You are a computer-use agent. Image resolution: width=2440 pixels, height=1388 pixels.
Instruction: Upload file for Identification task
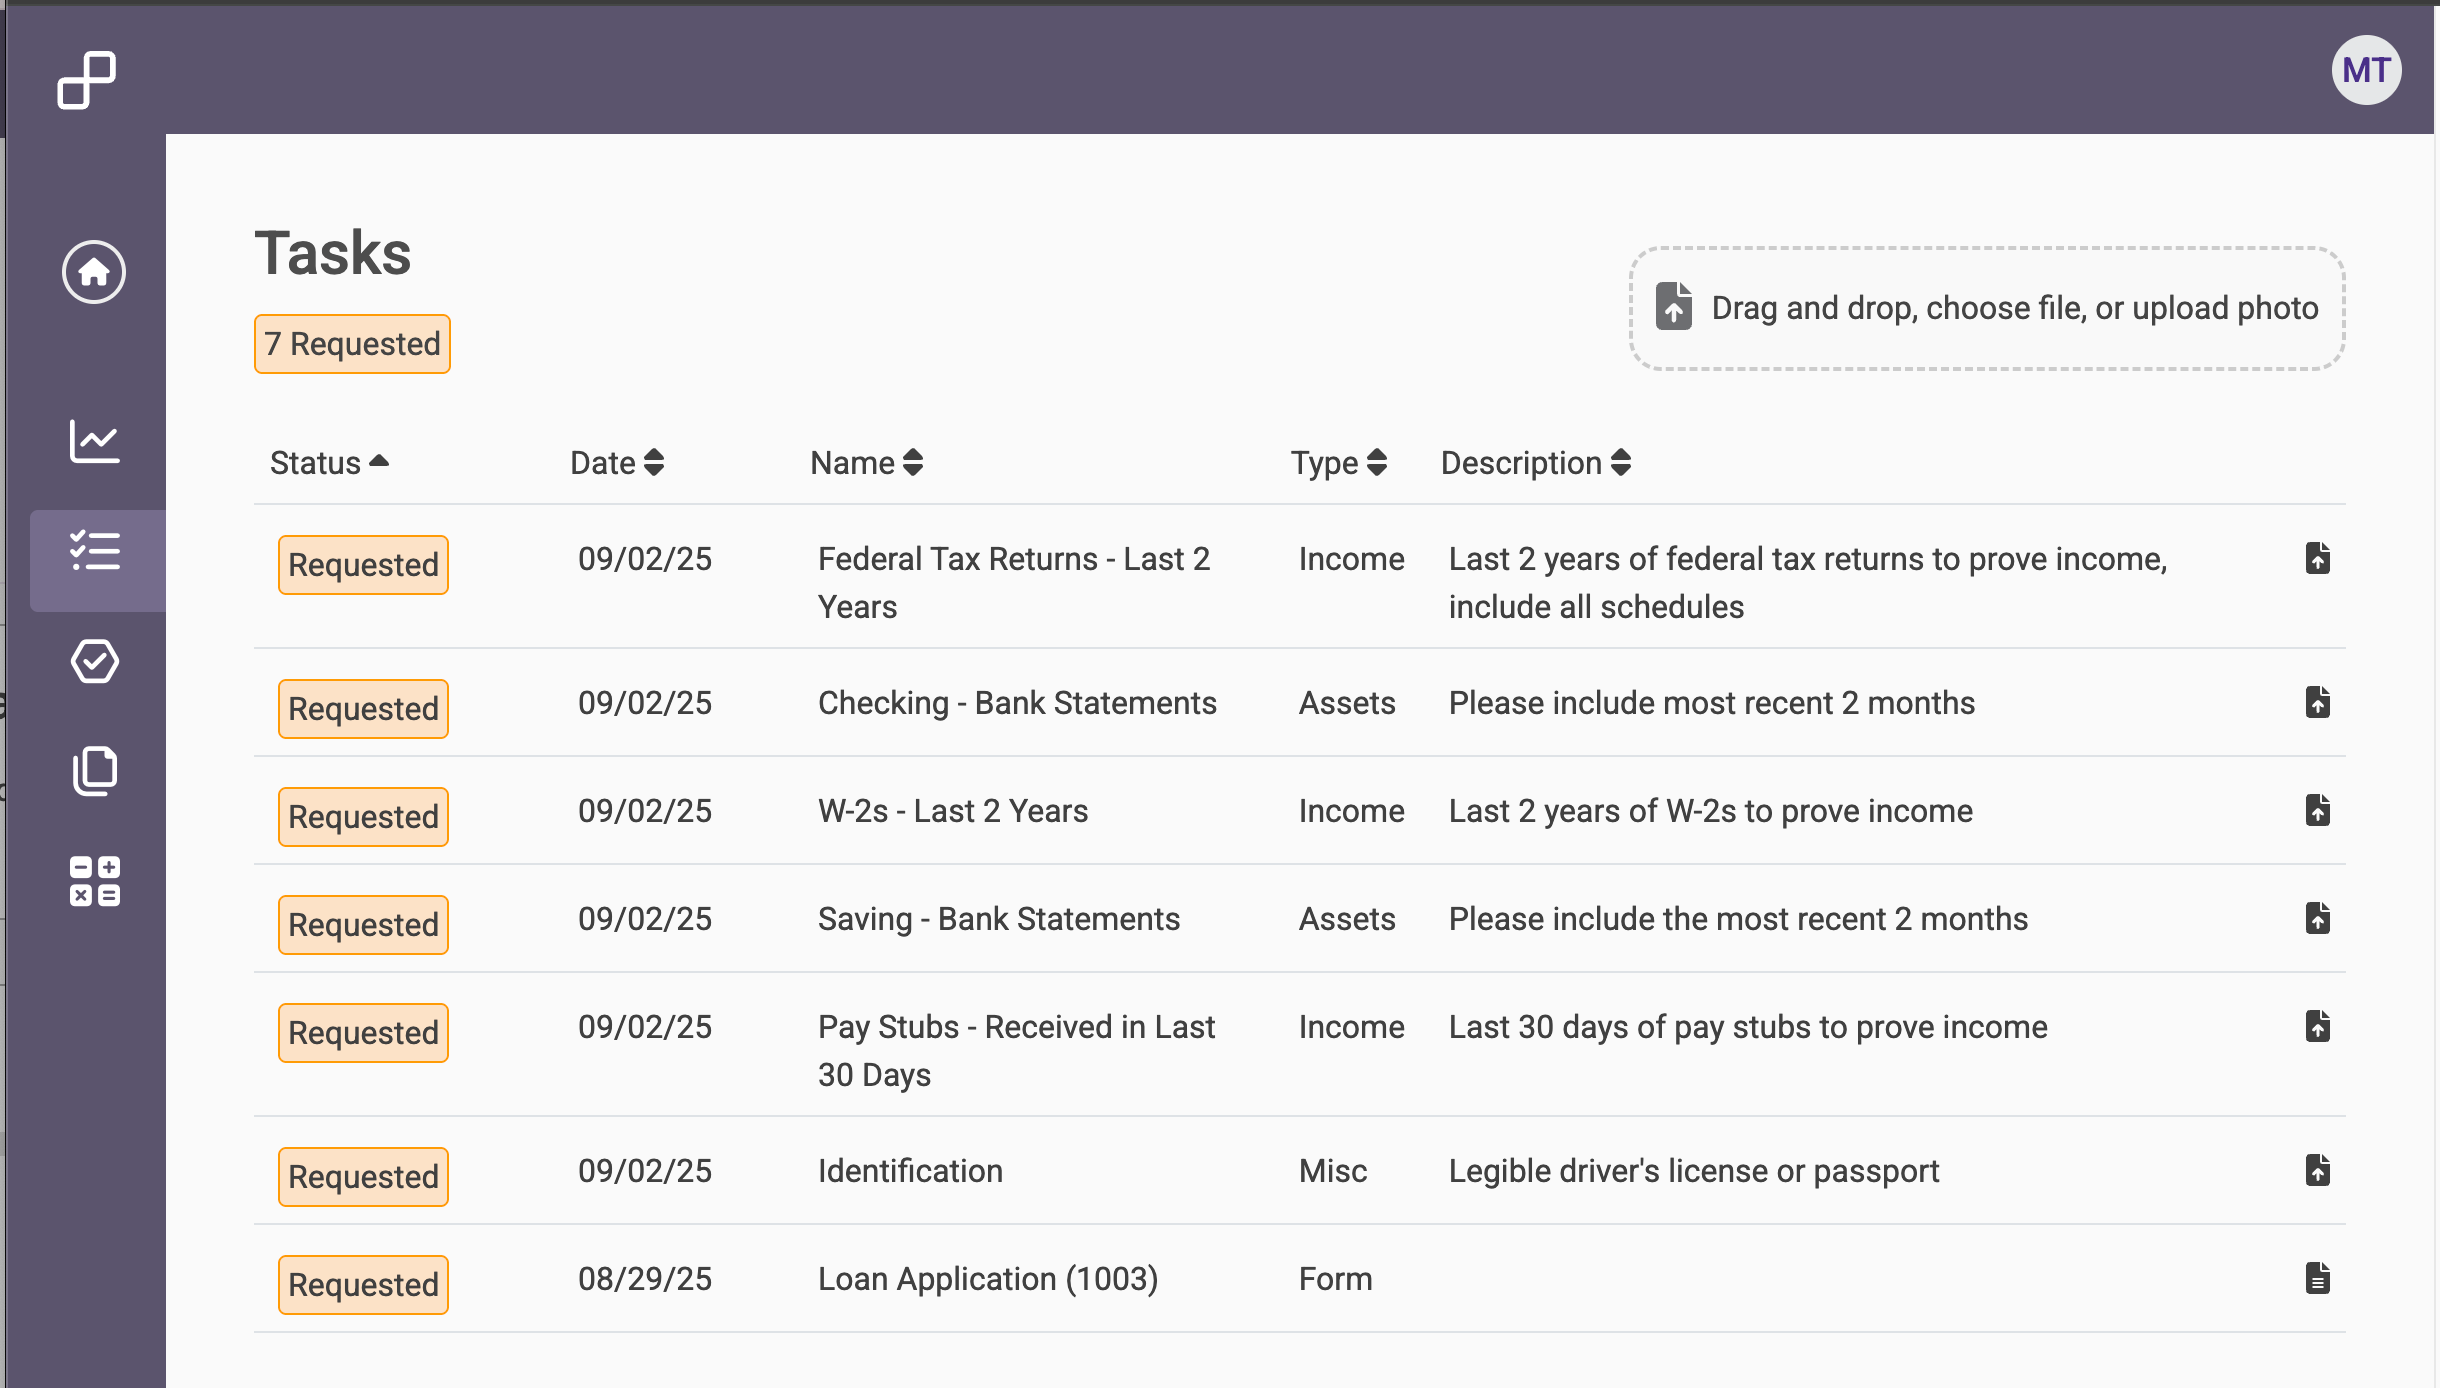(x=2317, y=1170)
